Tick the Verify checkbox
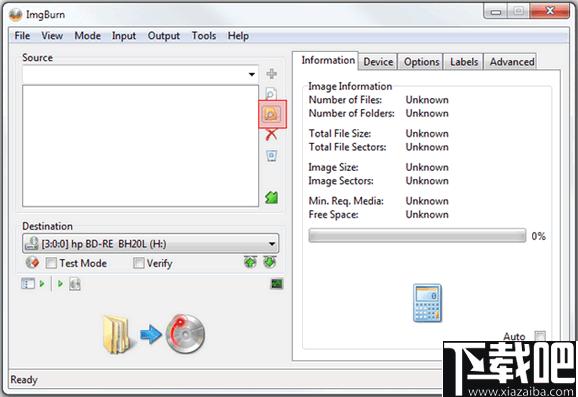Image resolution: width=578 pixels, height=397 pixels. [x=138, y=263]
